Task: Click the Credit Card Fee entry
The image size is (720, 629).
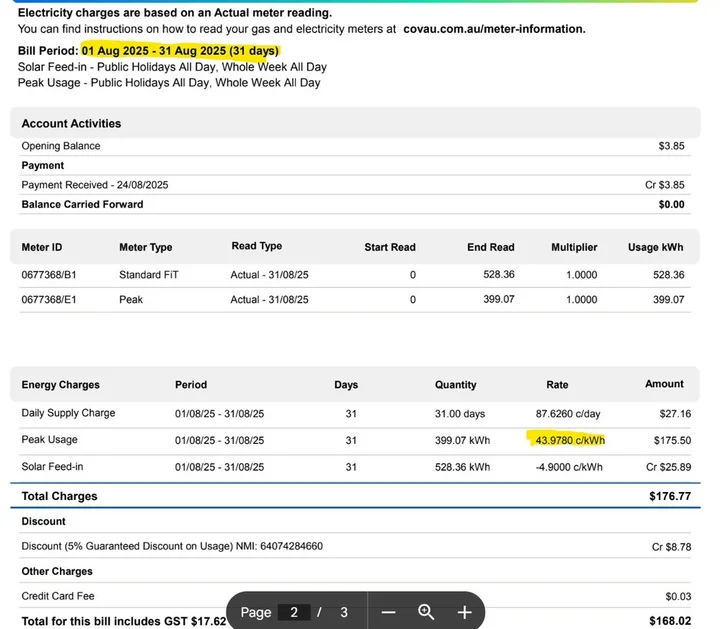Action: (57, 596)
